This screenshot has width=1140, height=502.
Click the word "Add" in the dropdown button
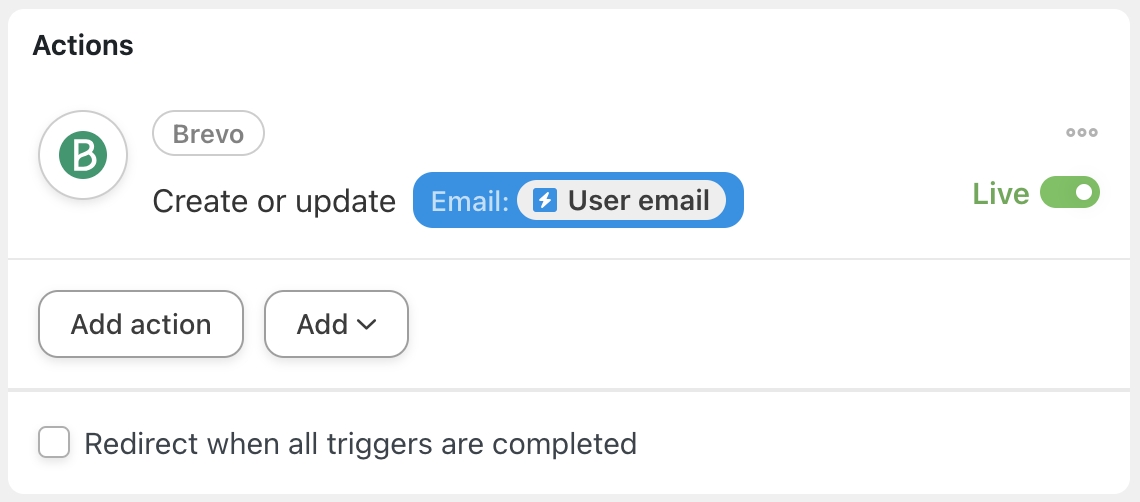[x=322, y=324]
